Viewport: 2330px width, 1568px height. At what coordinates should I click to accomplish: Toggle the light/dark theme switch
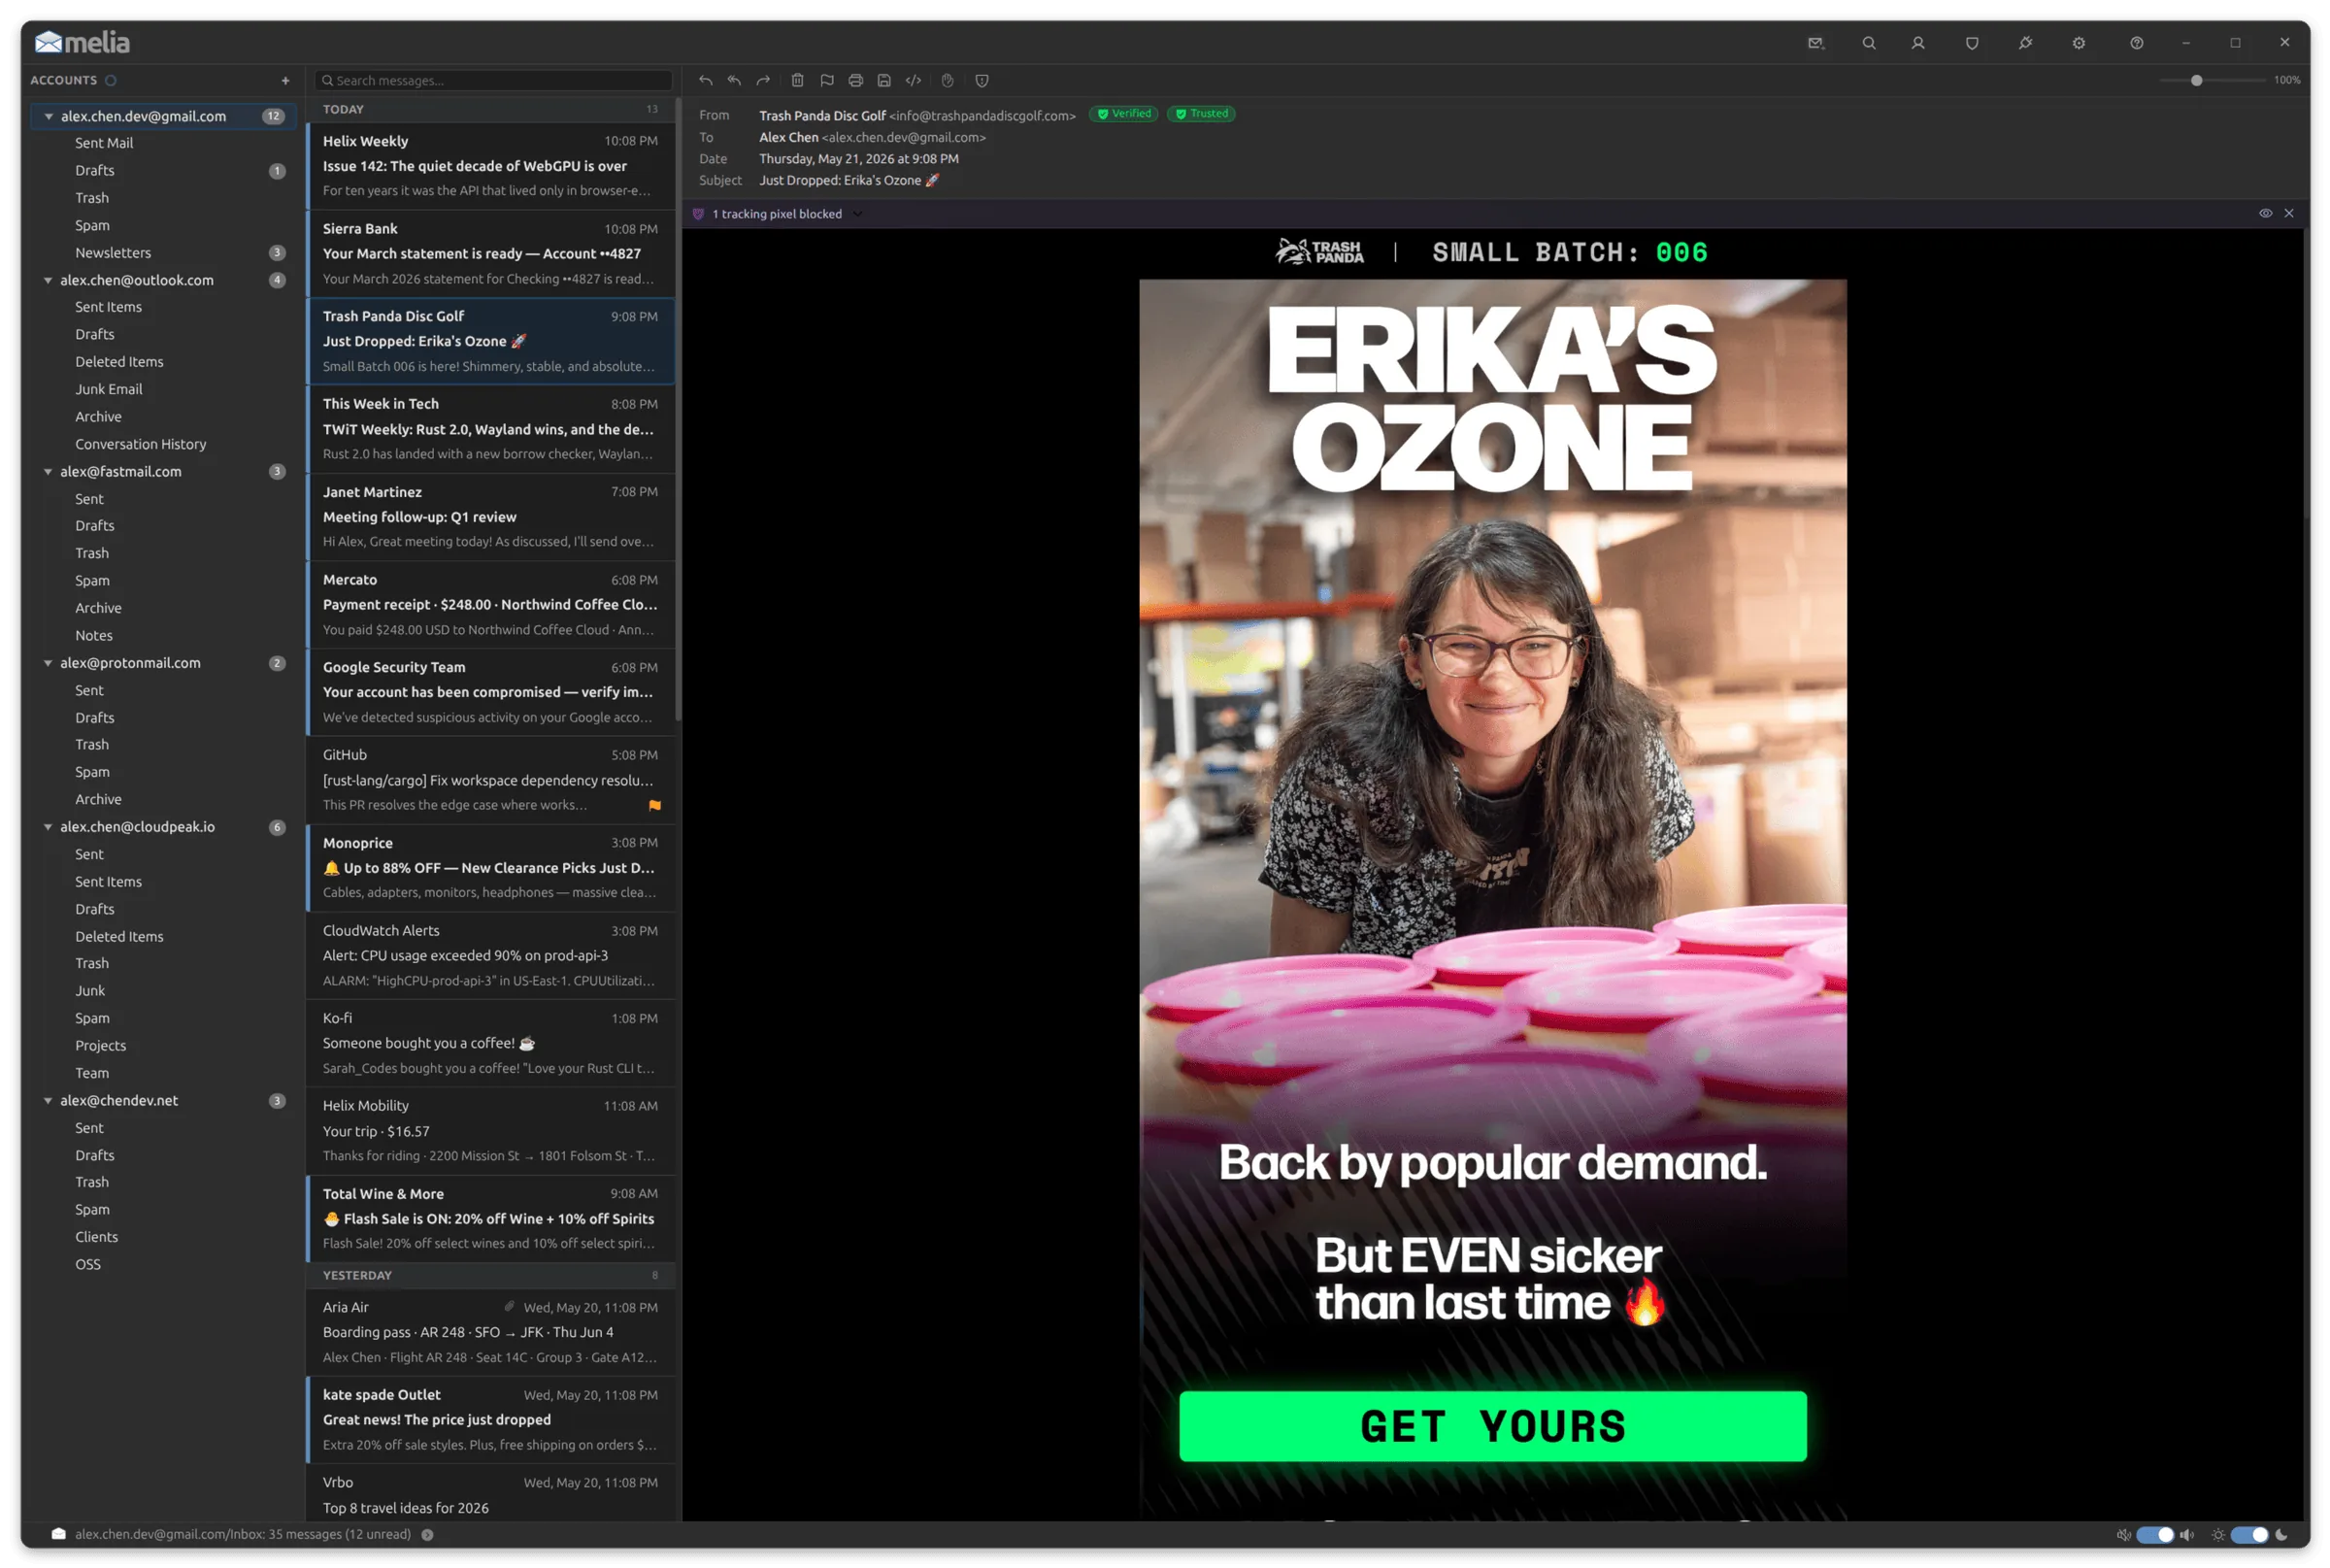(2249, 1534)
